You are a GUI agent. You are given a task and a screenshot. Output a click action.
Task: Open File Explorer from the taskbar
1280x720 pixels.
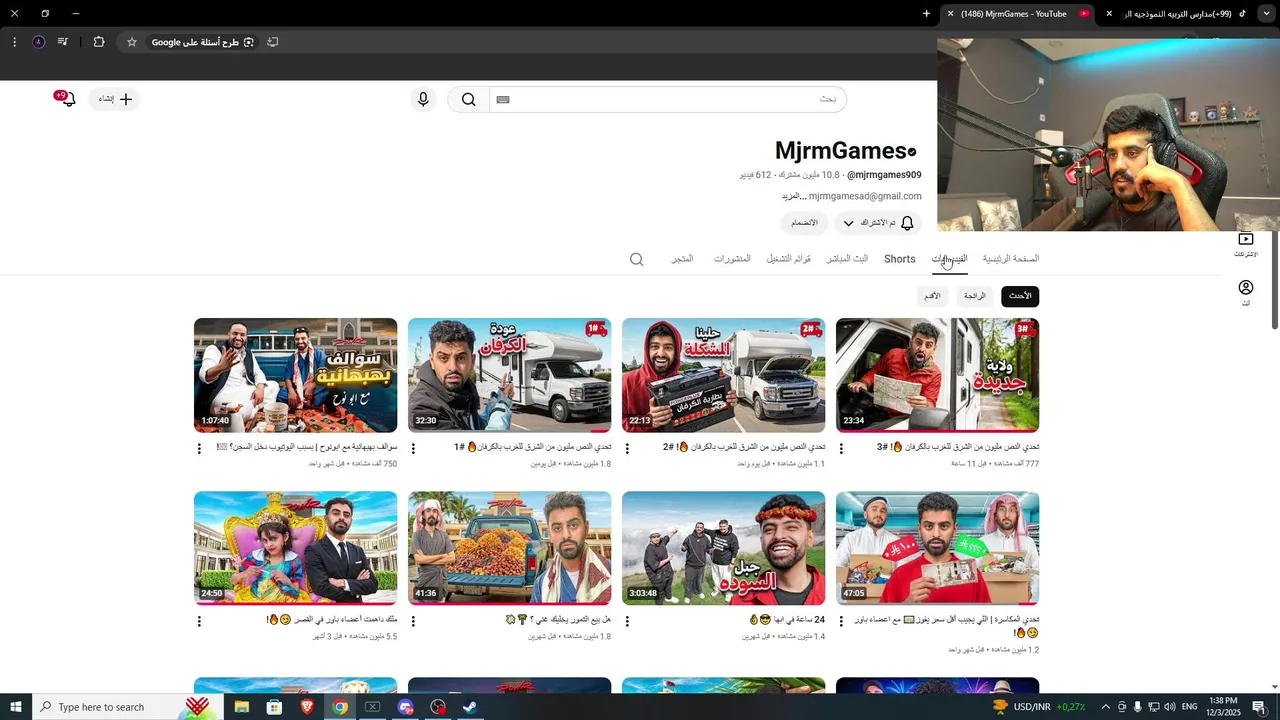click(x=242, y=707)
